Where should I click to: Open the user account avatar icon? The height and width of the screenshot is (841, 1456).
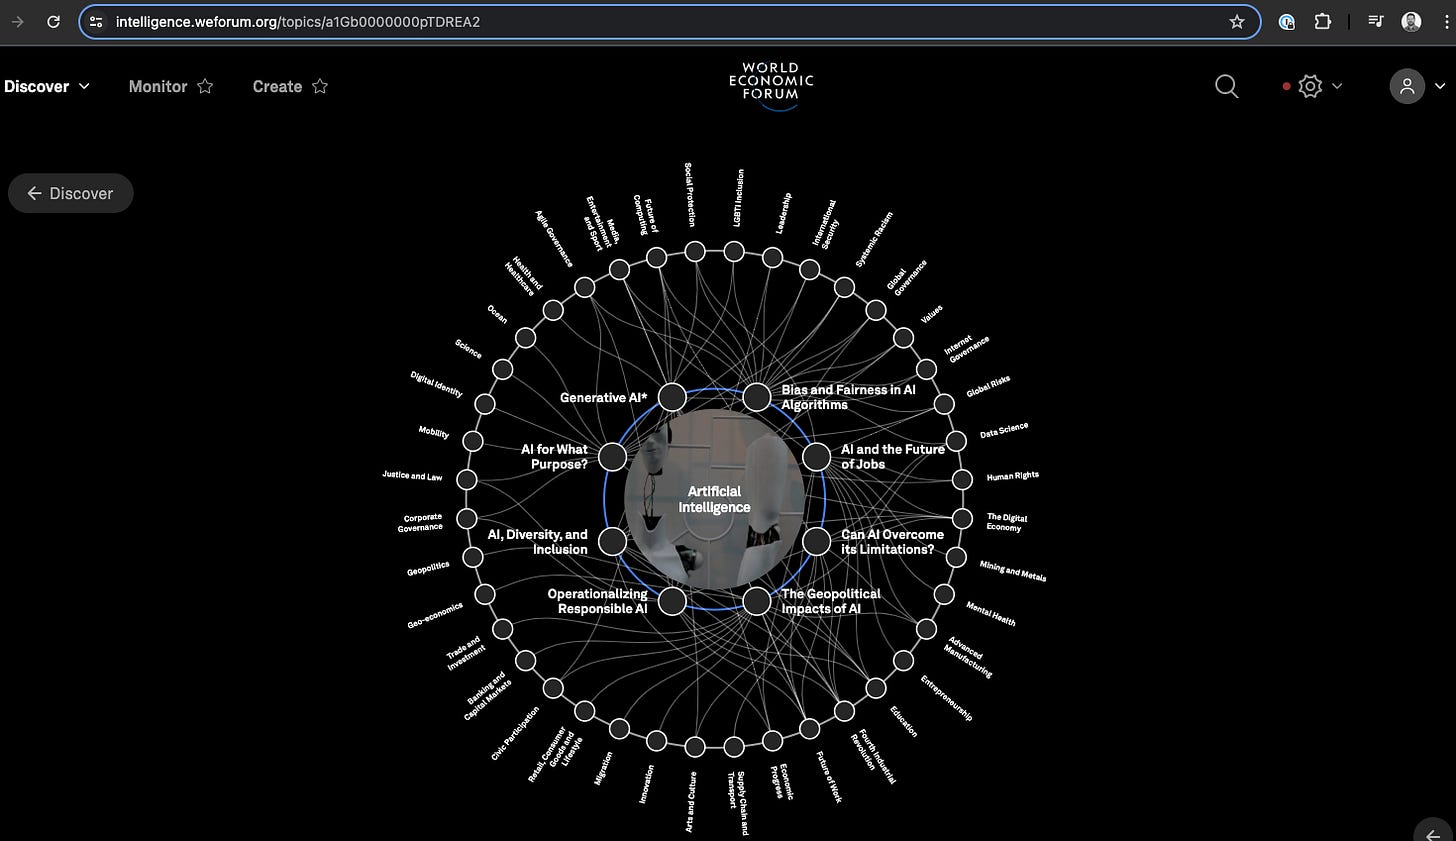pyautogui.click(x=1407, y=86)
